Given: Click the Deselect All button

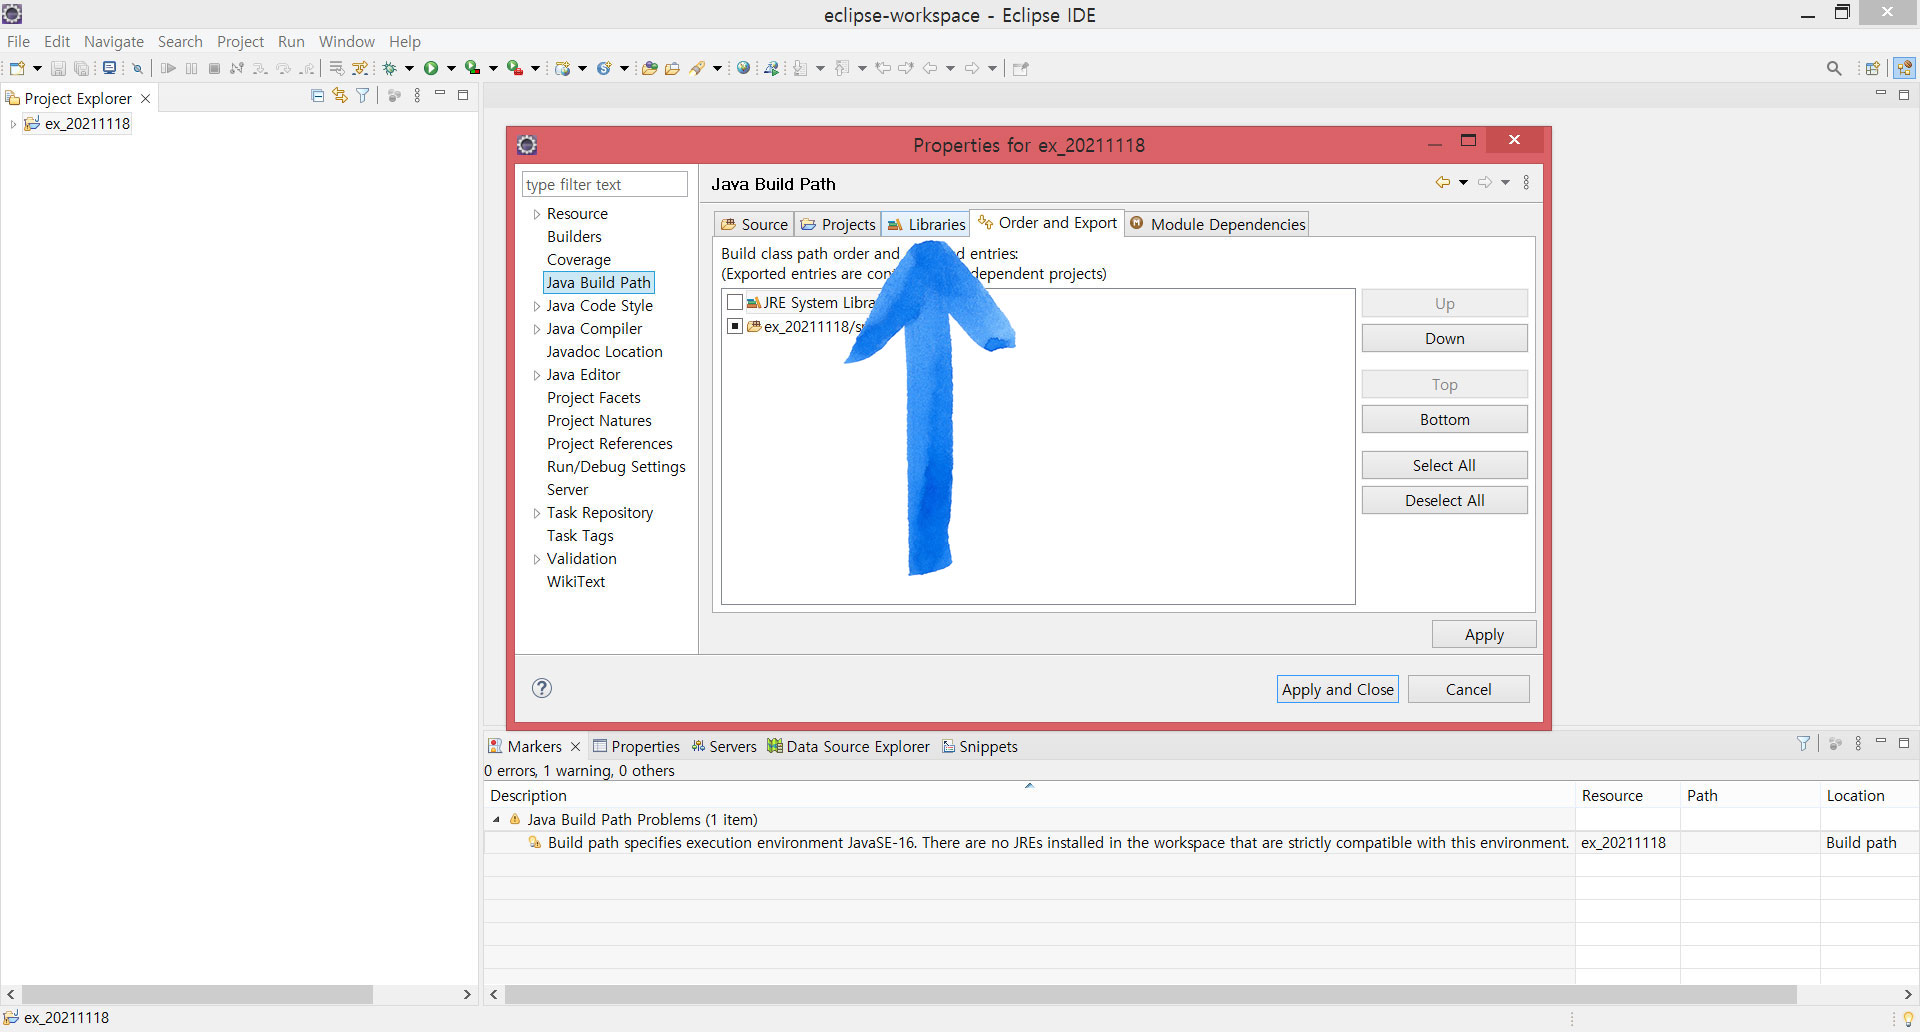Looking at the screenshot, I should tap(1444, 500).
